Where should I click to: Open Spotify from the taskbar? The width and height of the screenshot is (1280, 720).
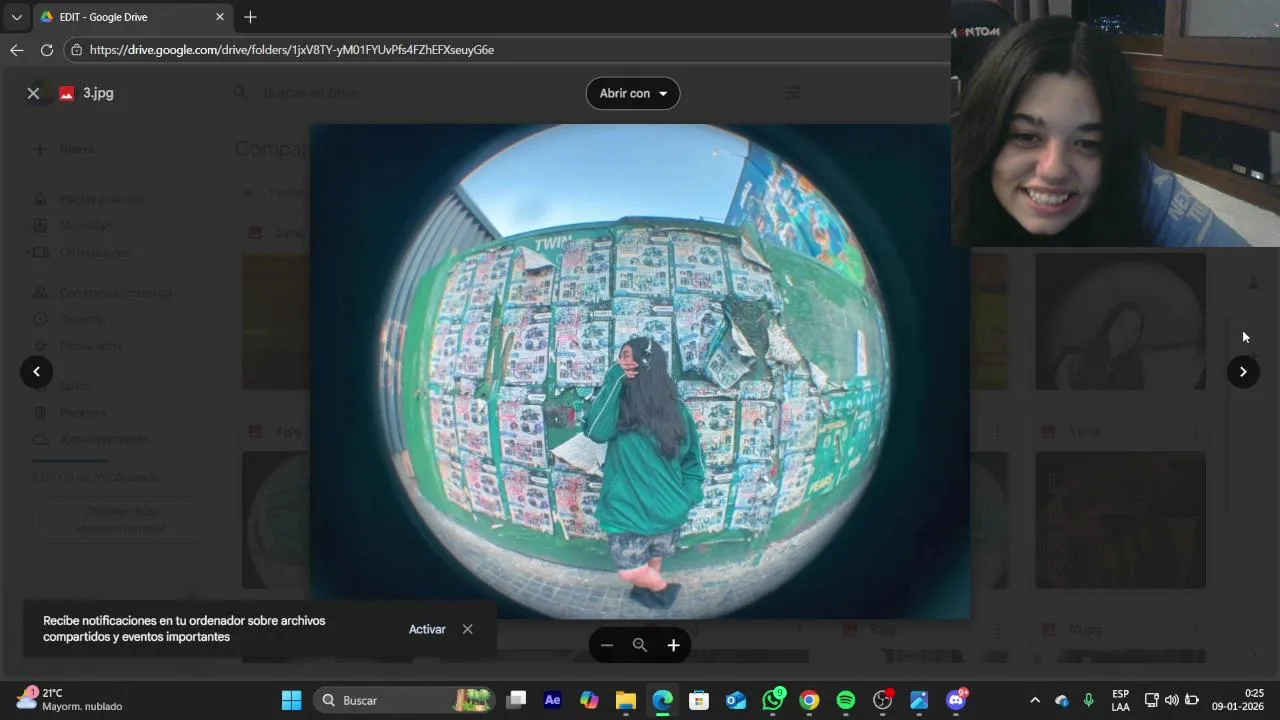(846, 700)
